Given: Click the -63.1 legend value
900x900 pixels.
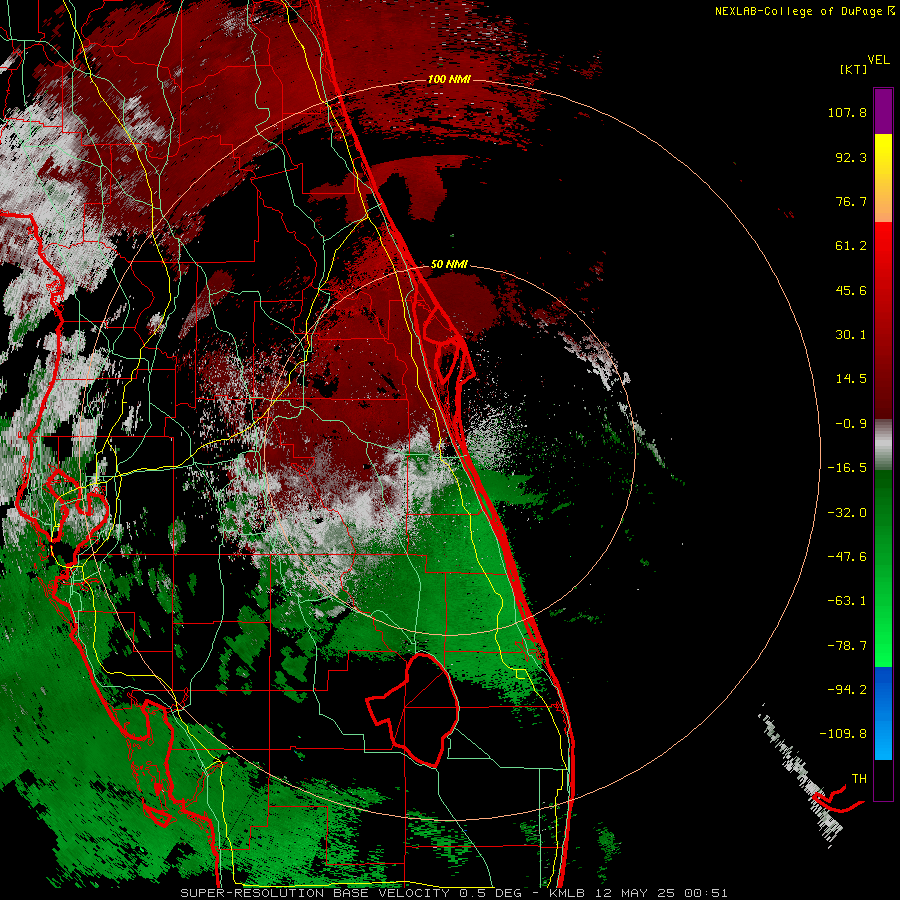Looking at the screenshot, I should [847, 601].
